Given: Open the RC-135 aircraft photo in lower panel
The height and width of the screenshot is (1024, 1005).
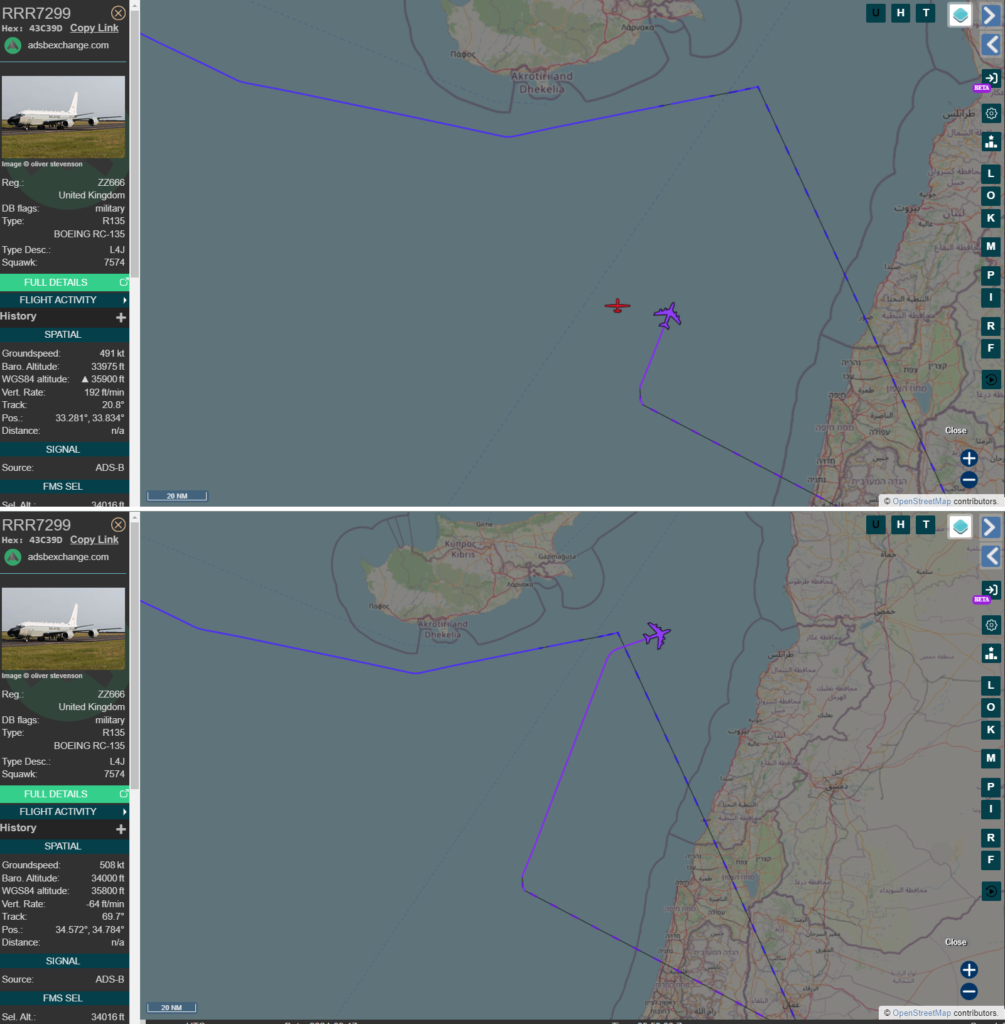Looking at the screenshot, I should (63, 629).
